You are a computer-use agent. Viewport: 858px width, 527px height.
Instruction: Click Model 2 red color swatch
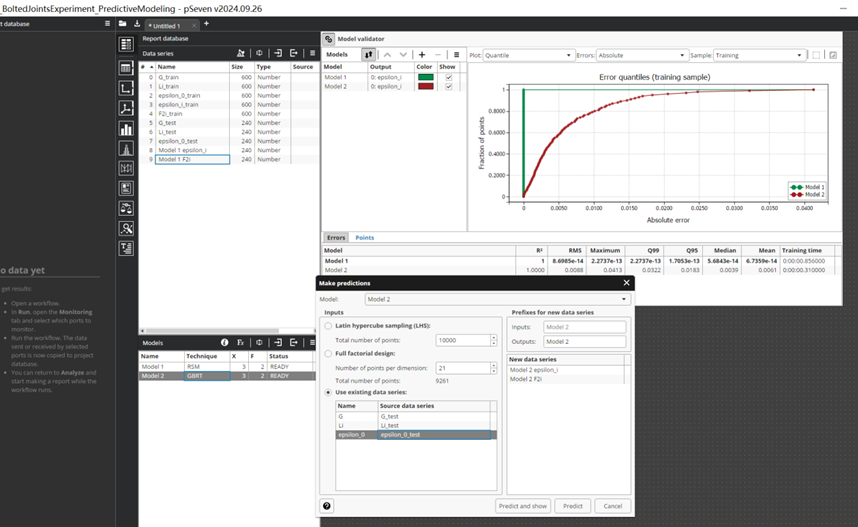[426, 86]
